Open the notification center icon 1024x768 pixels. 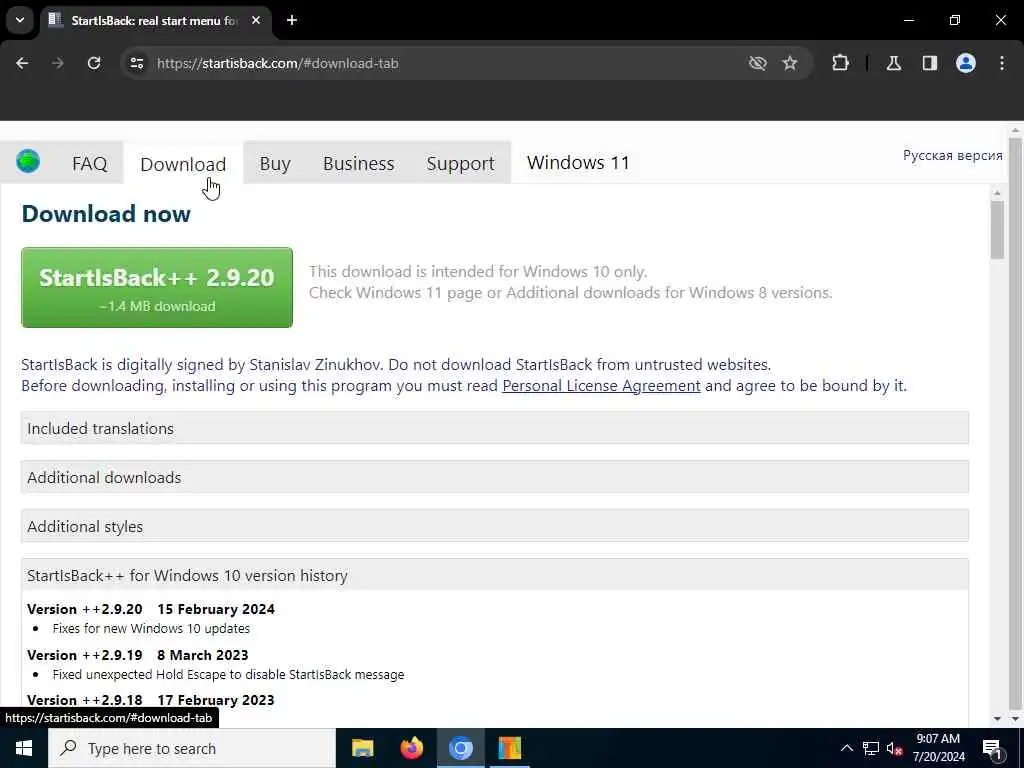pyautogui.click(x=992, y=748)
